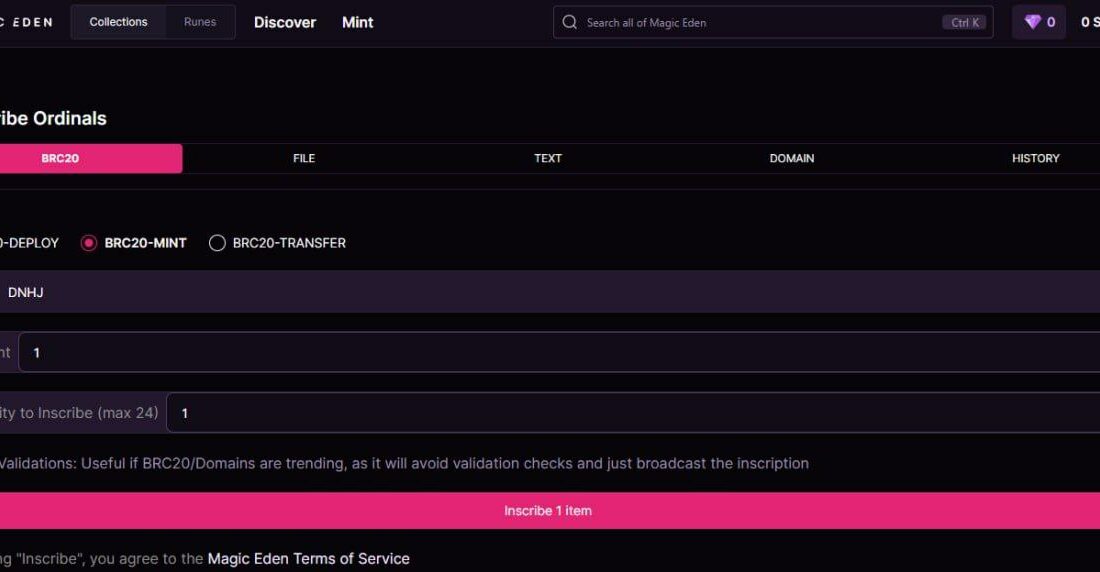Open the HISTORY tab
Screen dimensions: 1100x572
point(1035,159)
